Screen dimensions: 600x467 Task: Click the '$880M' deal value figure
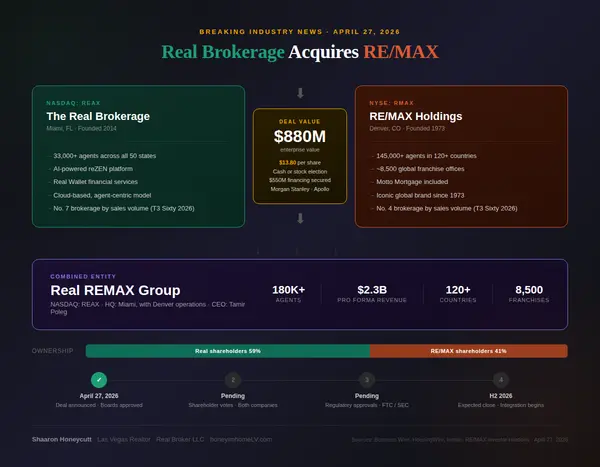coord(300,137)
